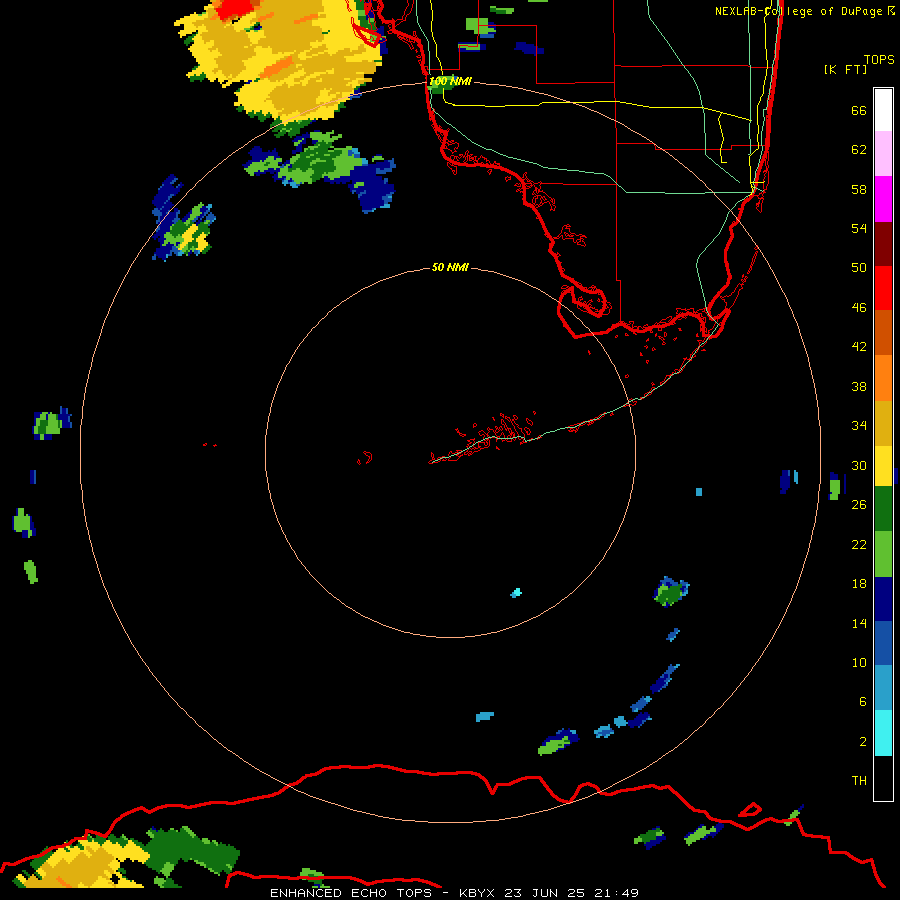
Task: Click the '23 JUN 25' date in caption
Action: (544, 893)
